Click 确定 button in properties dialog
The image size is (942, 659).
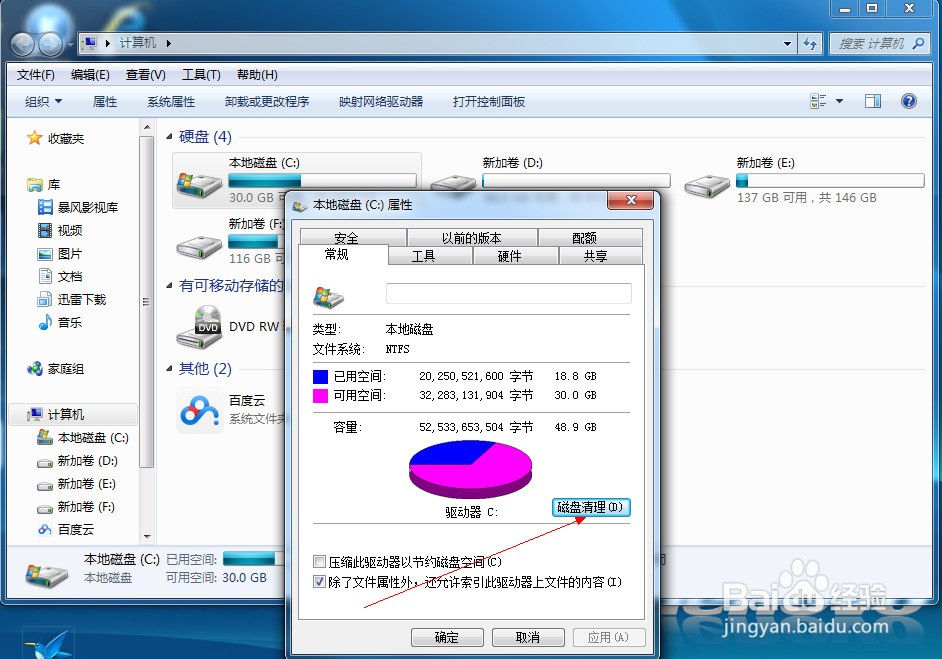point(447,637)
